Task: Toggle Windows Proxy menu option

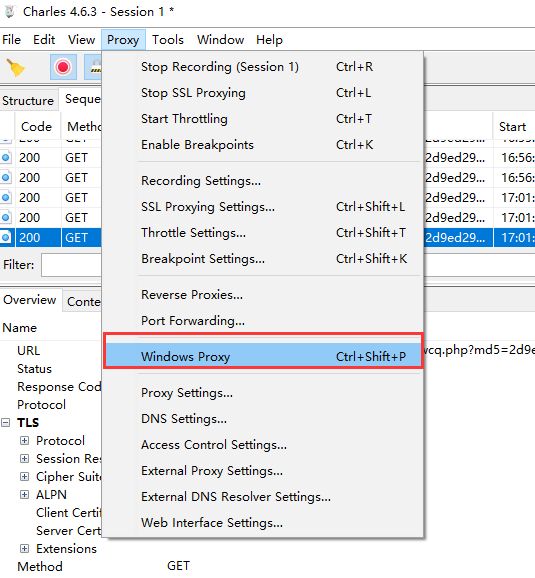Action: (x=263, y=356)
